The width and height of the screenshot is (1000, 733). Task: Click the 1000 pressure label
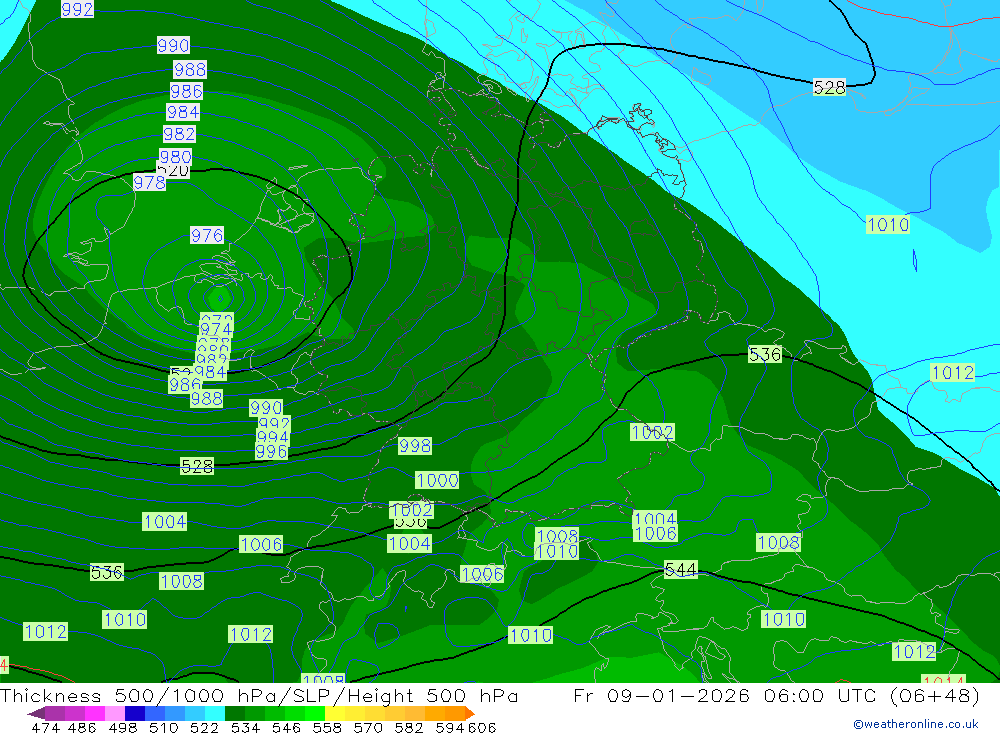coord(437,480)
